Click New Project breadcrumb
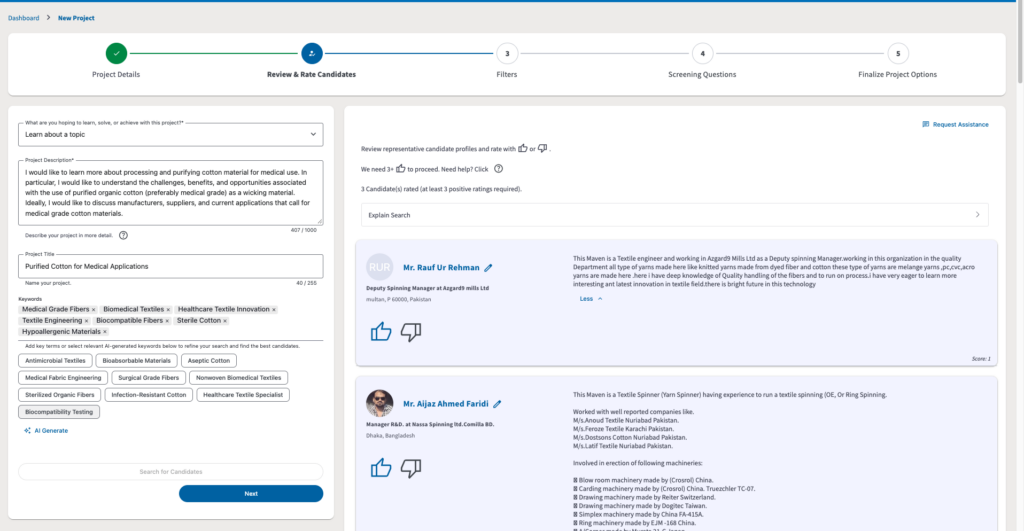Viewport: 1024px width, 531px height. [x=76, y=18]
